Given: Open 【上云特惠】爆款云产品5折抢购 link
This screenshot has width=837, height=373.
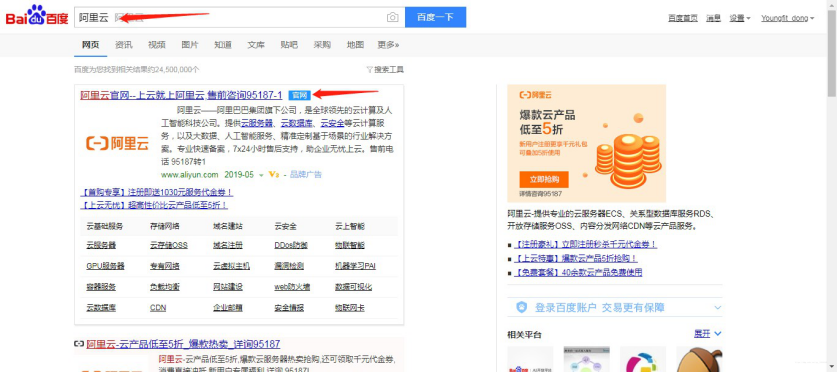Looking at the screenshot, I should click(575, 258).
